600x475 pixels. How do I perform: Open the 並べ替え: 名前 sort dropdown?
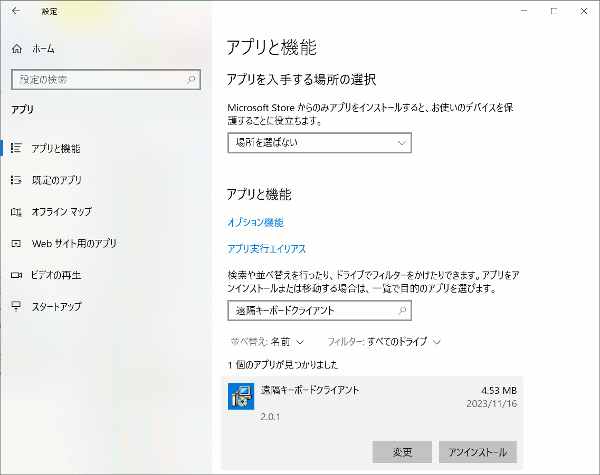(x=266, y=341)
